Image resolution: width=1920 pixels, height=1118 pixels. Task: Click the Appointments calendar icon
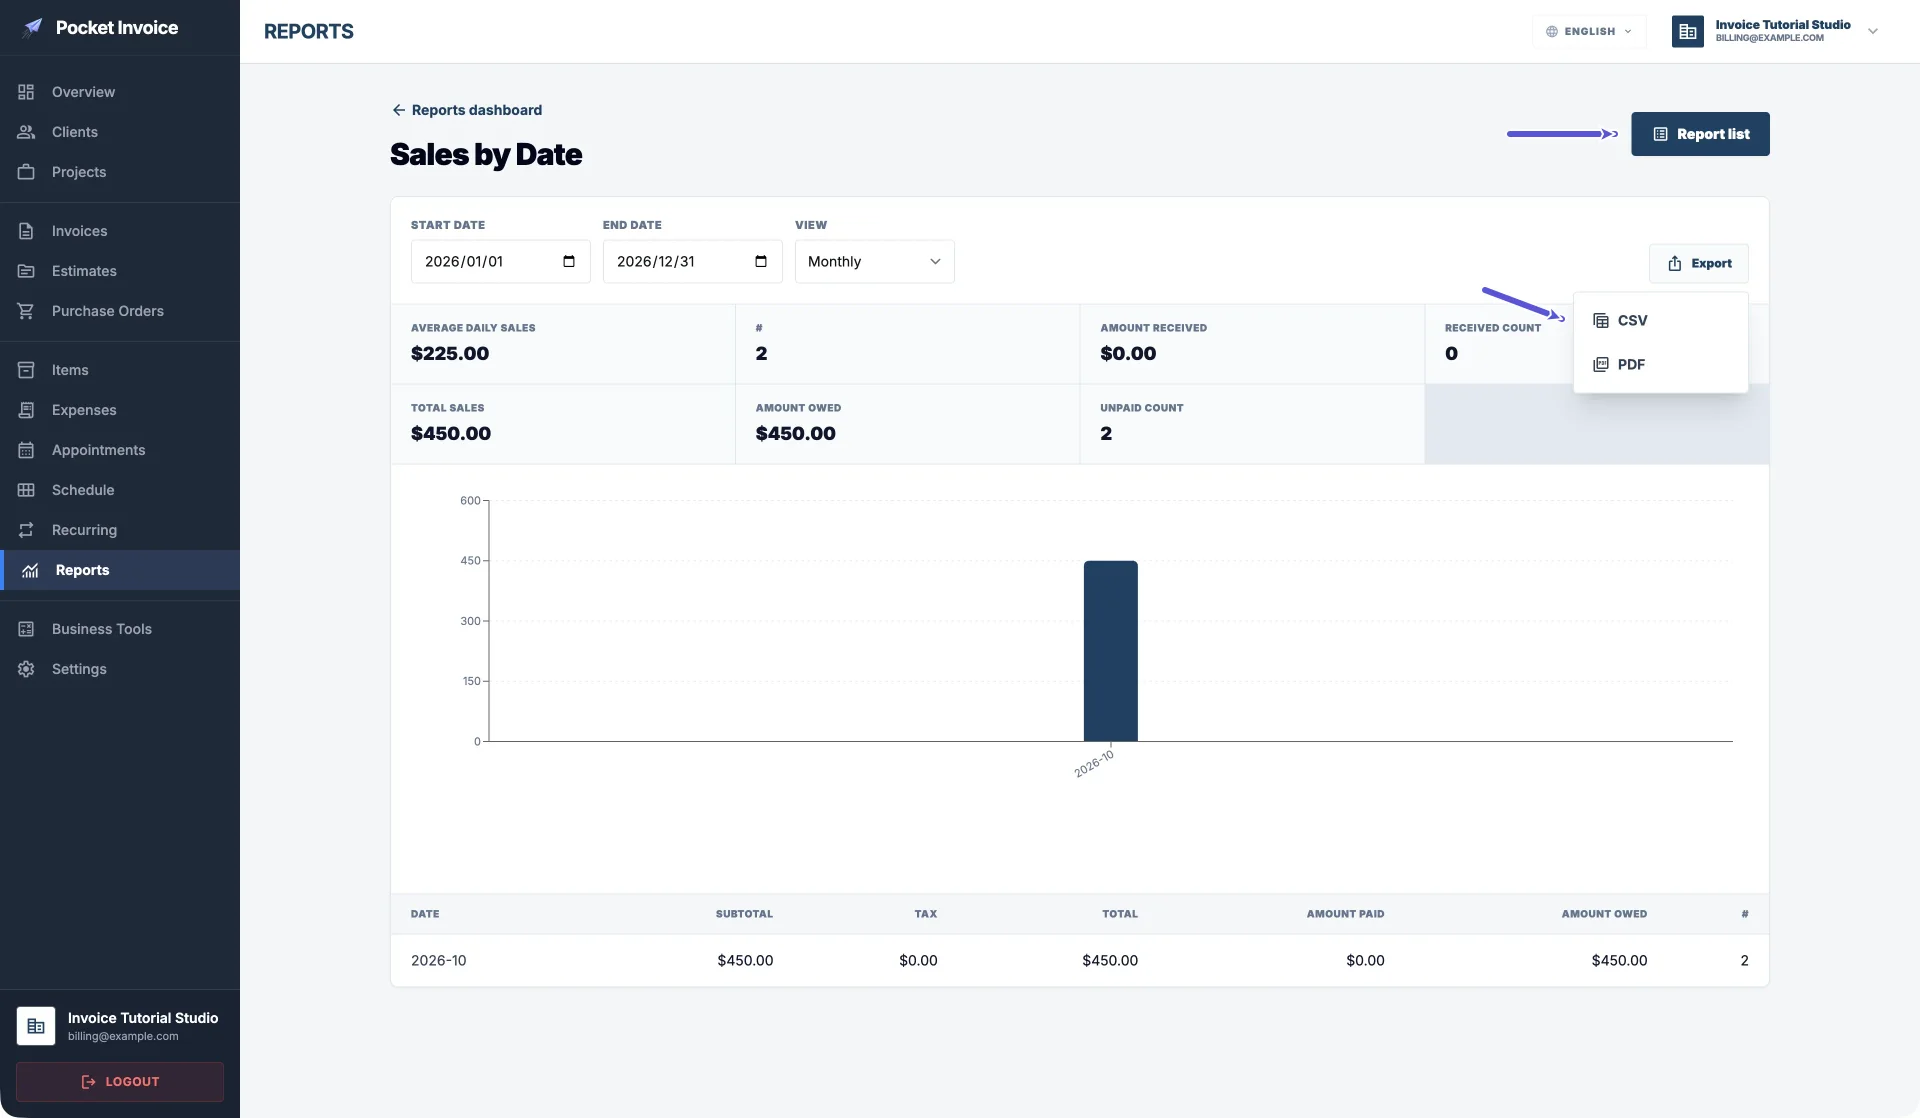(x=26, y=450)
